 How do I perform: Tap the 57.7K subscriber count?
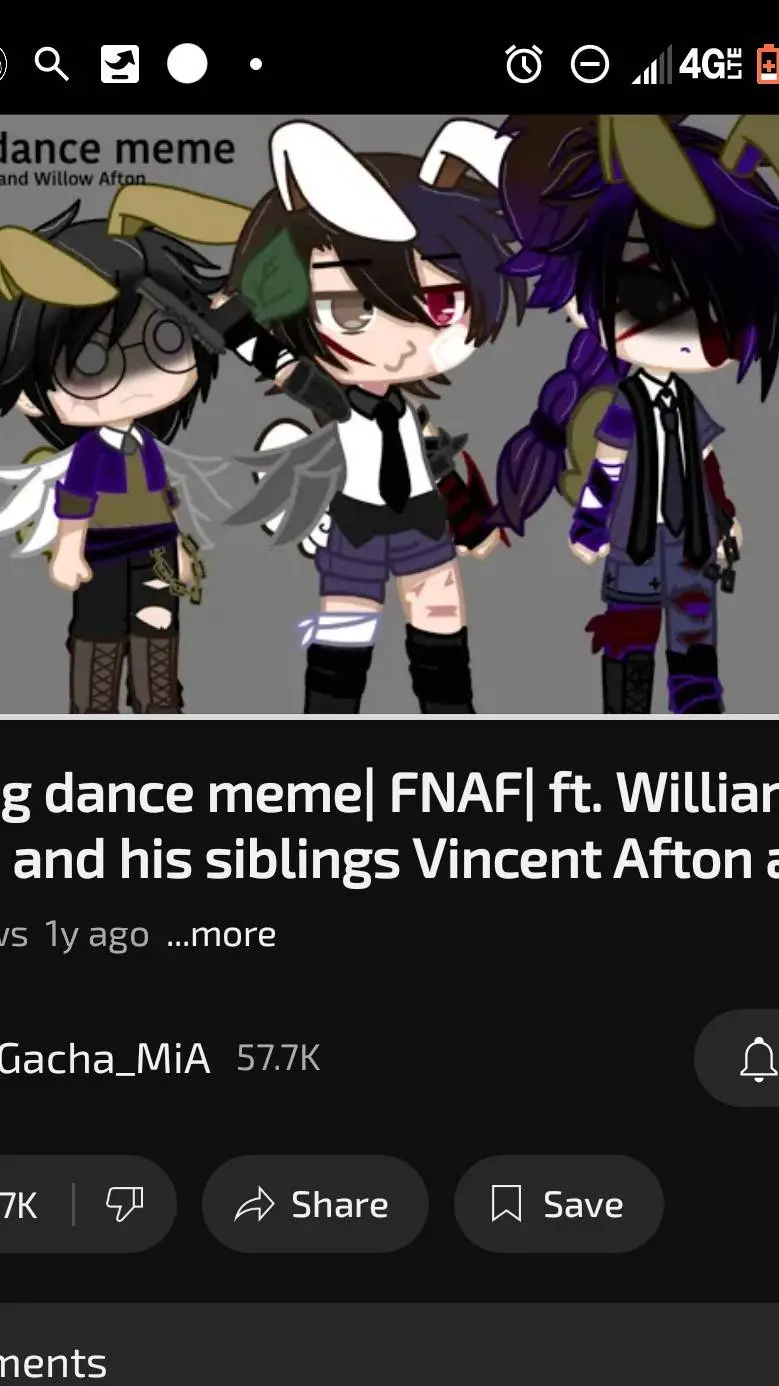[x=278, y=1058]
